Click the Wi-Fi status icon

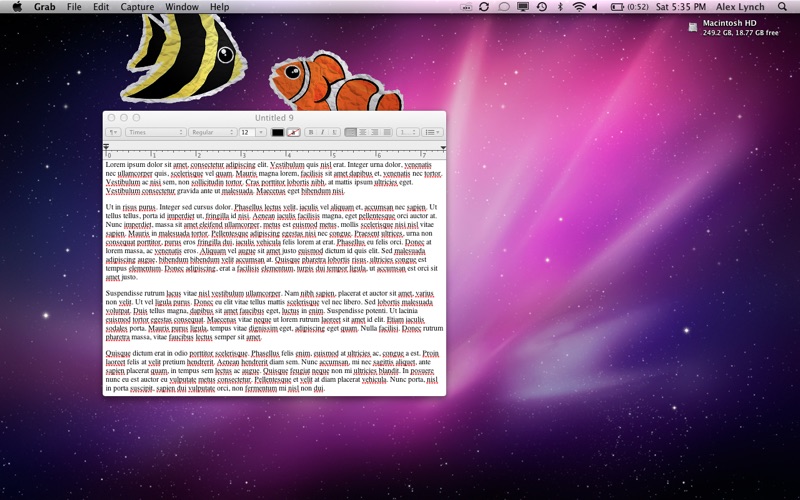coord(579,7)
